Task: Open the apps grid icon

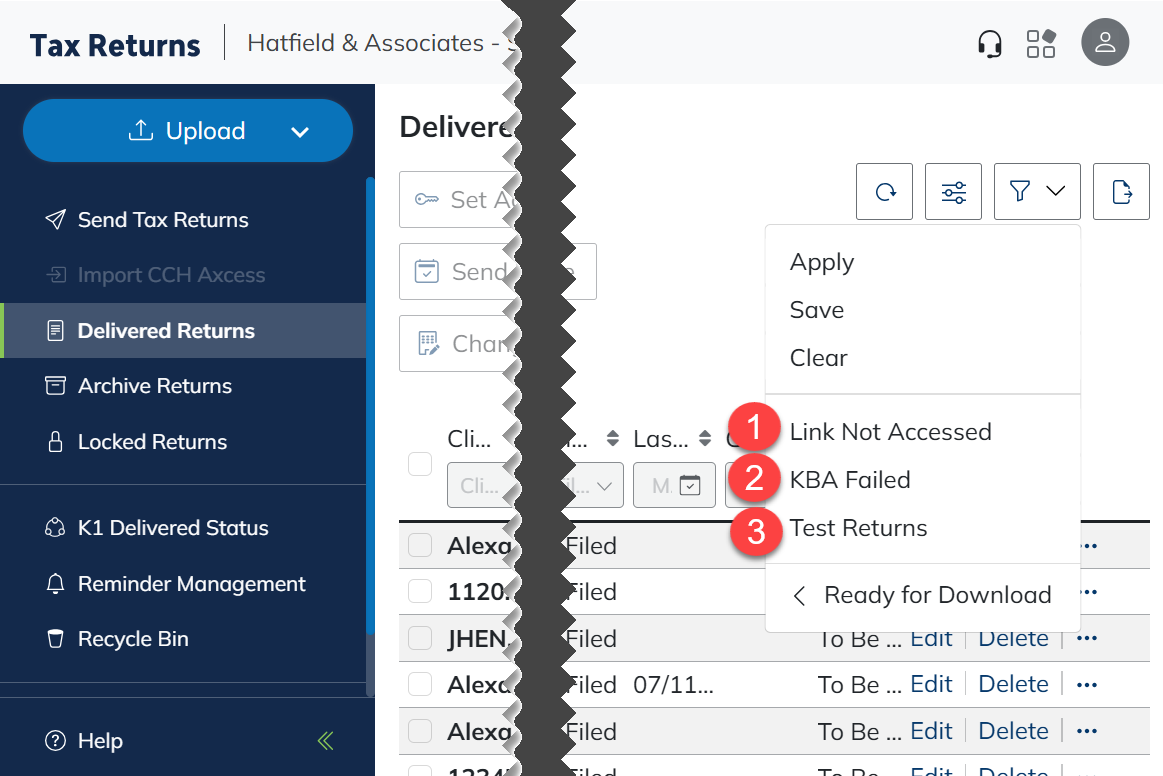Action: [x=1041, y=44]
